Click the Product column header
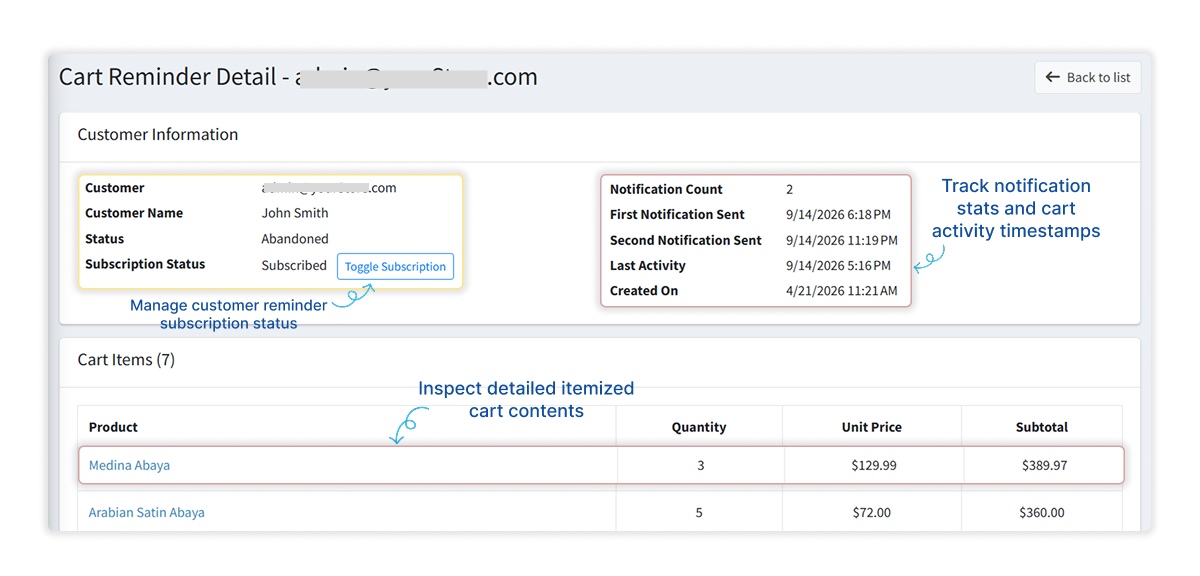The image size is (1200, 576). pos(113,427)
